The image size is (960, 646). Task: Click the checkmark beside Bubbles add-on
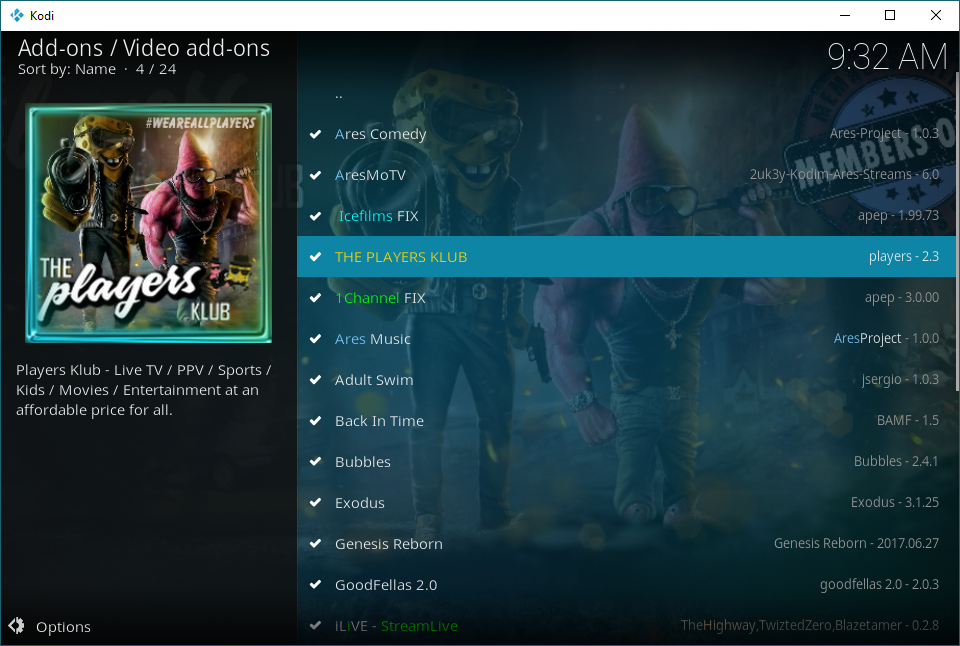pos(316,462)
